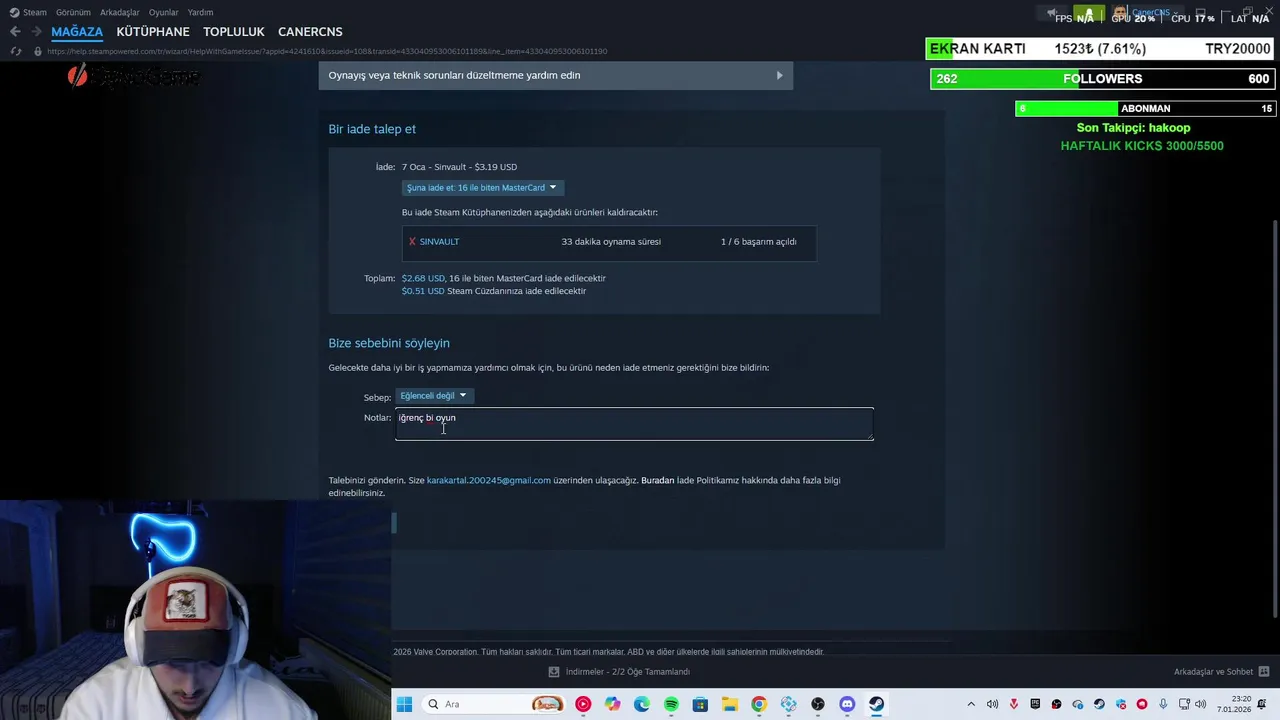Open Discord from the taskbar
This screenshot has width=1280, height=720.
click(847, 704)
